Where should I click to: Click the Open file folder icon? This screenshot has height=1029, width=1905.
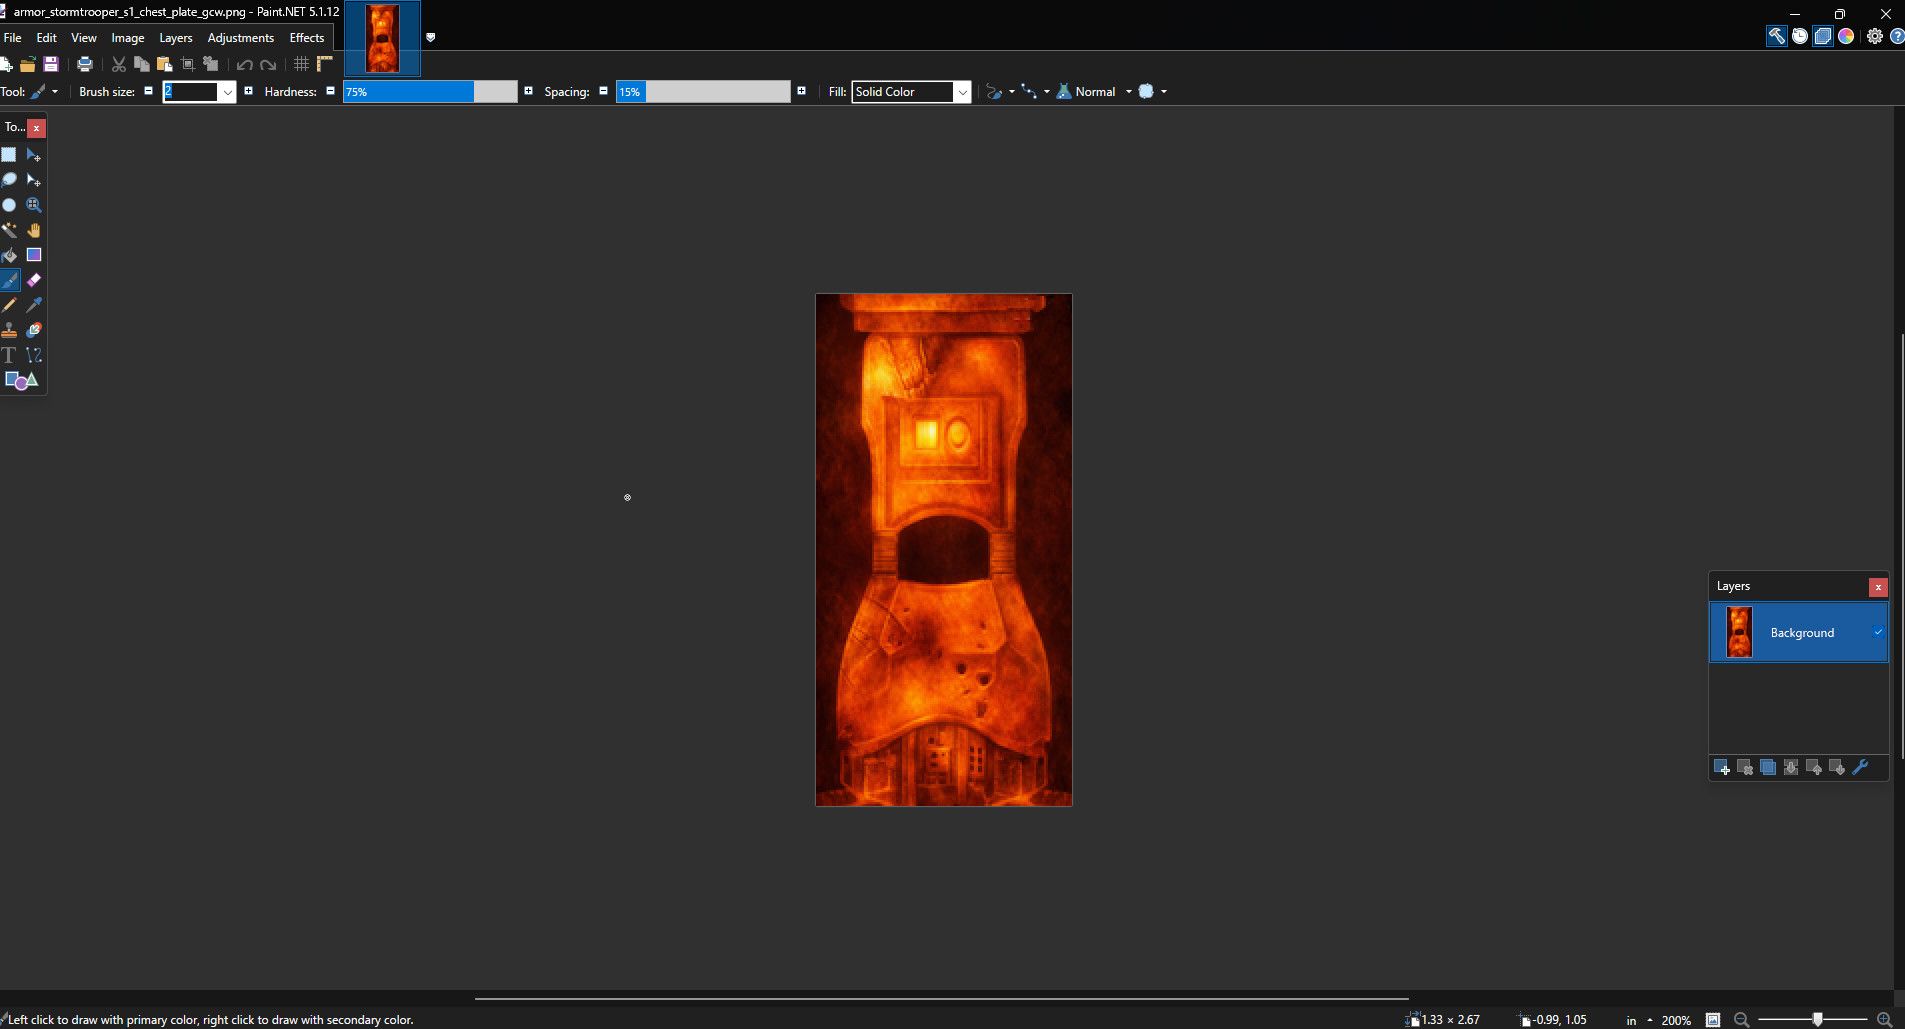[x=28, y=64]
